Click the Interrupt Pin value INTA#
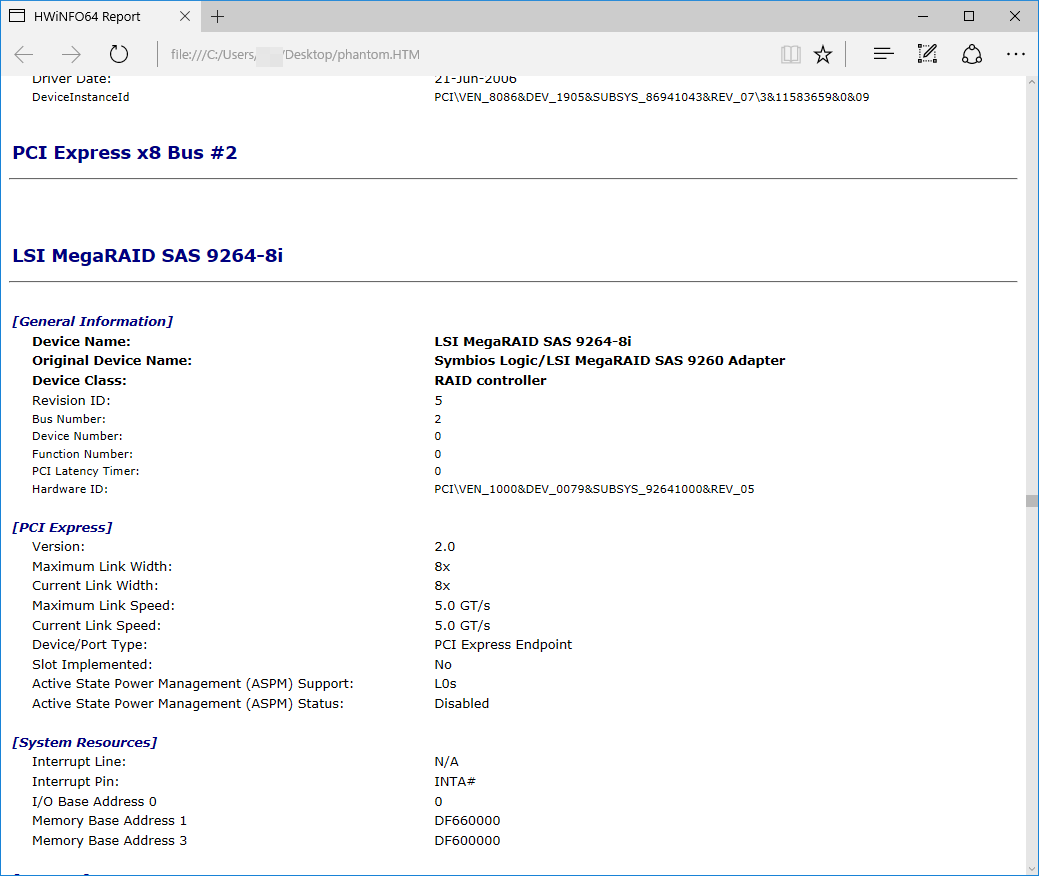The image size is (1039, 876). [455, 781]
